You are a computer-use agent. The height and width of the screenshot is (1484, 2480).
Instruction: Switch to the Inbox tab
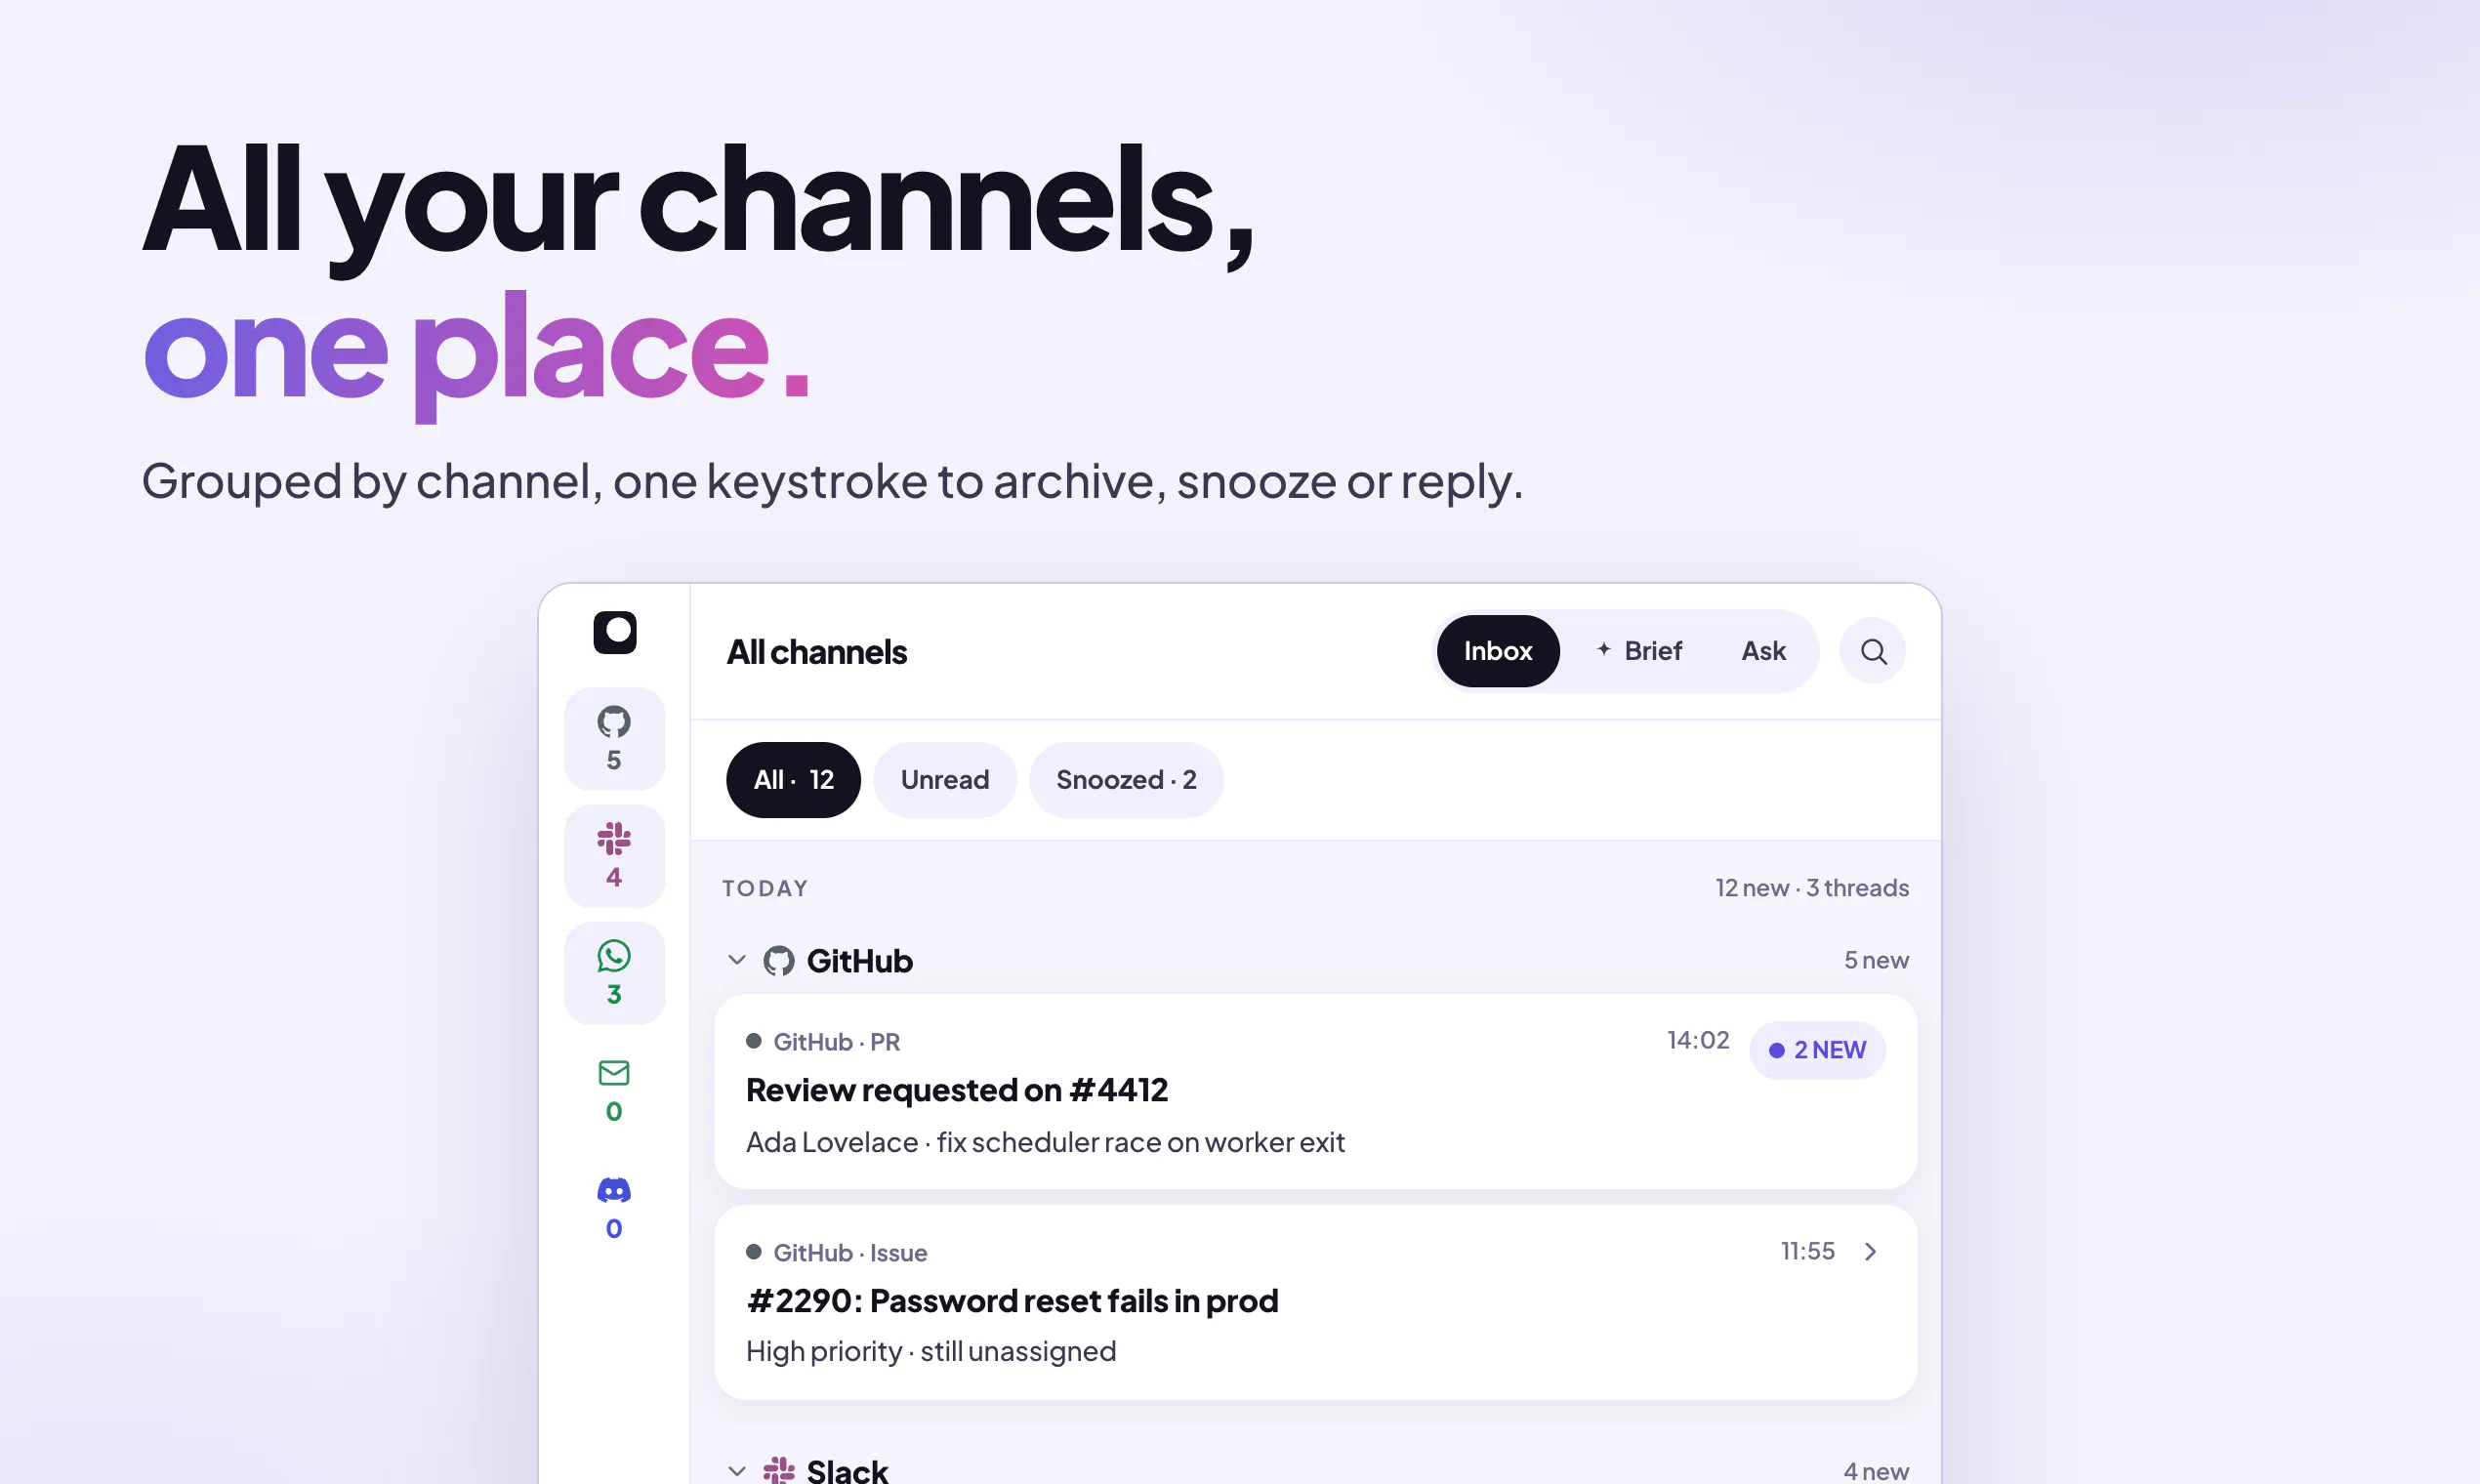pos(1497,651)
